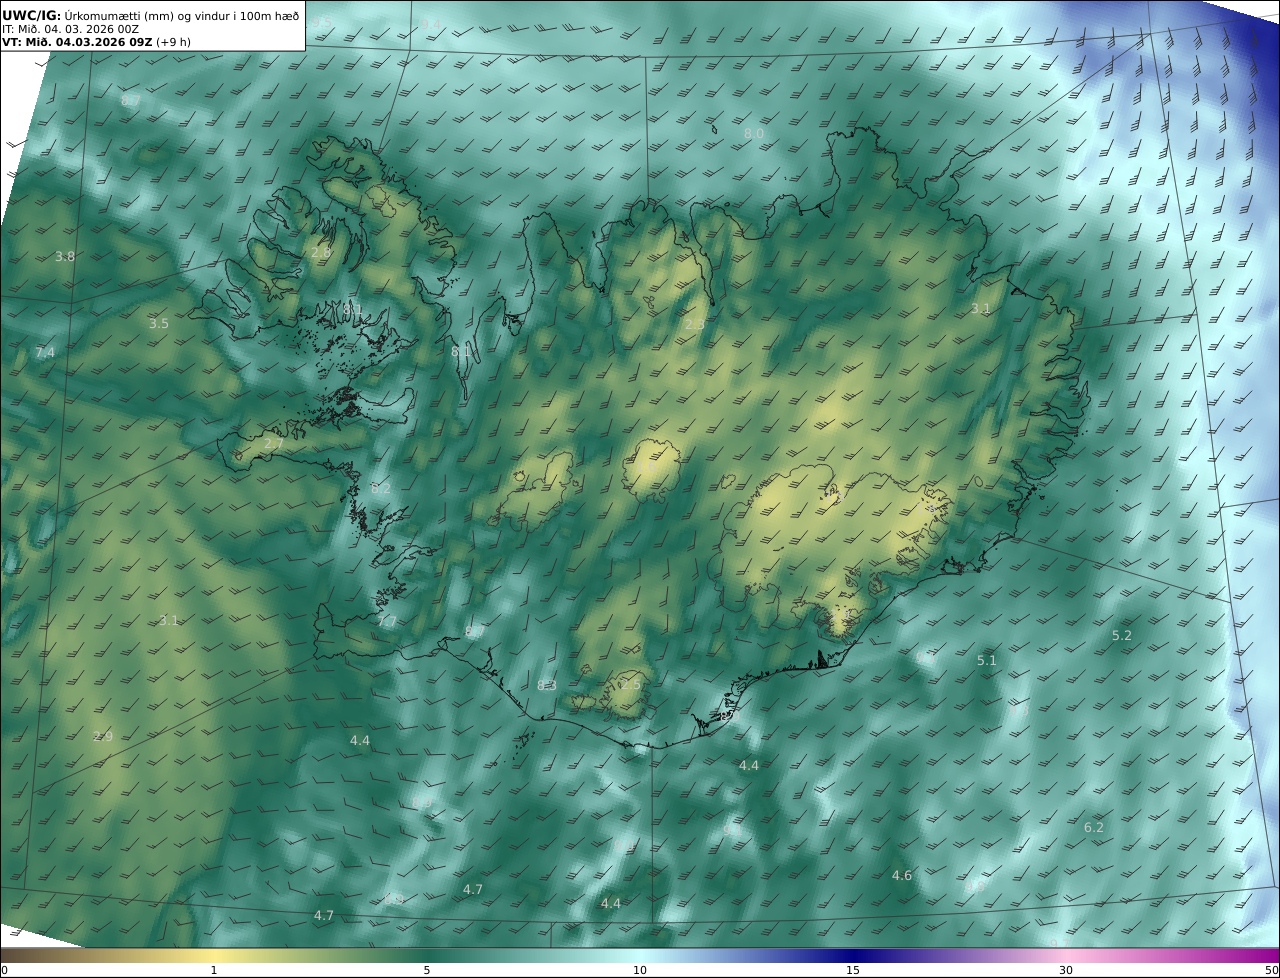Click the UWC/IG map title line
Viewport: 1280px width, 978px height.
tap(150, 15)
